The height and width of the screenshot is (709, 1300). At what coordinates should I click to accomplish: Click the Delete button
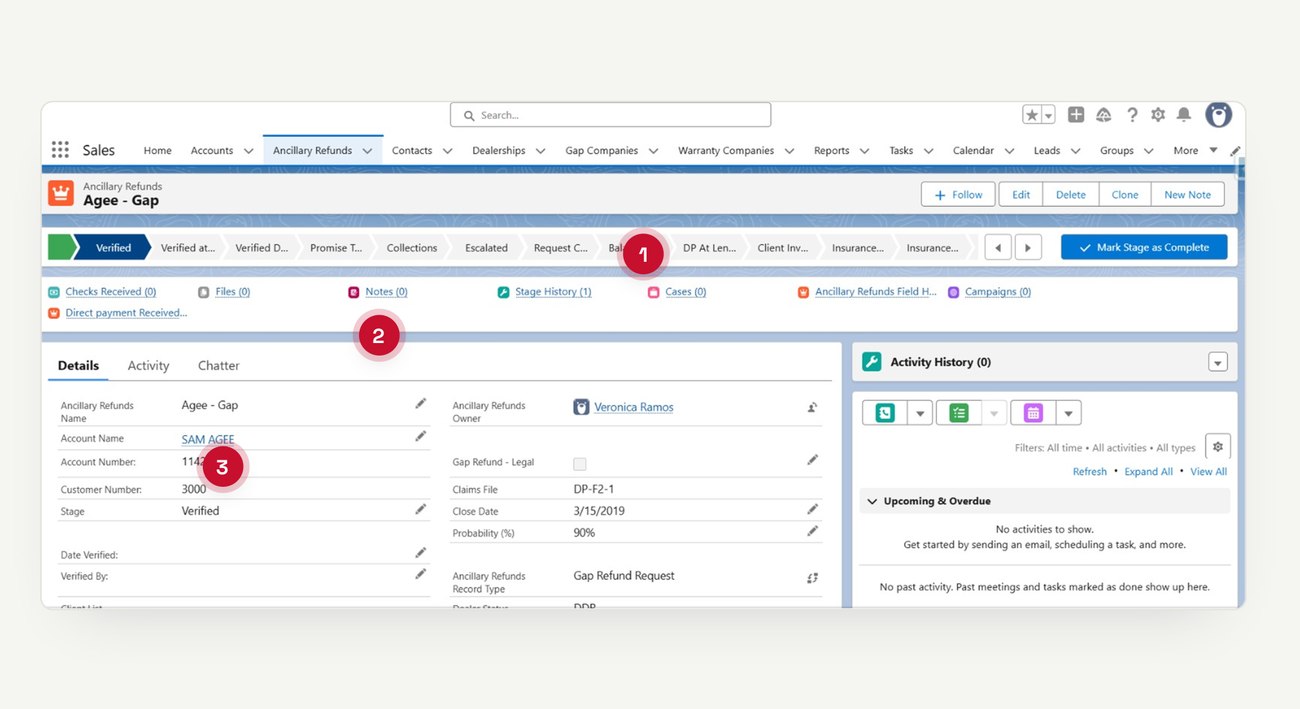tap(1071, 195)
